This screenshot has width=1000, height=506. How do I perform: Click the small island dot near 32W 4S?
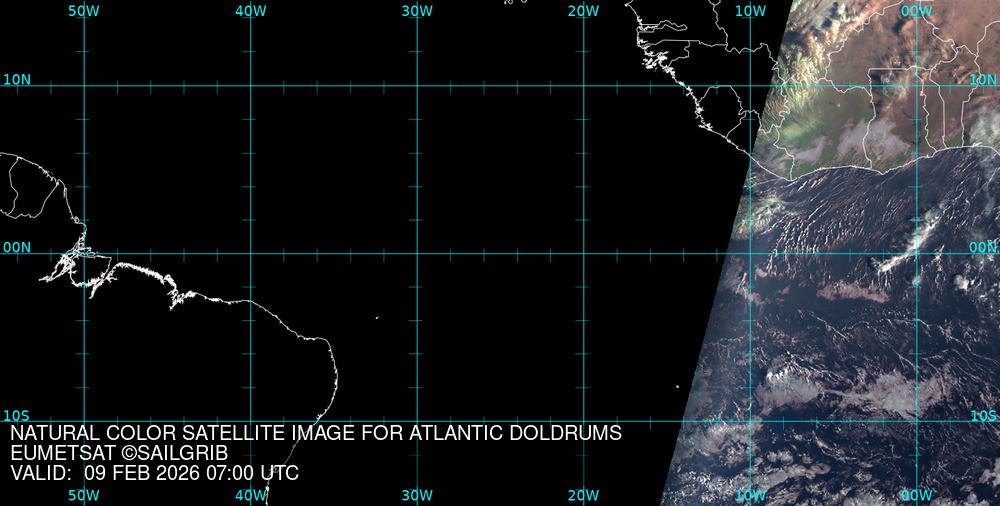point(377,318)
